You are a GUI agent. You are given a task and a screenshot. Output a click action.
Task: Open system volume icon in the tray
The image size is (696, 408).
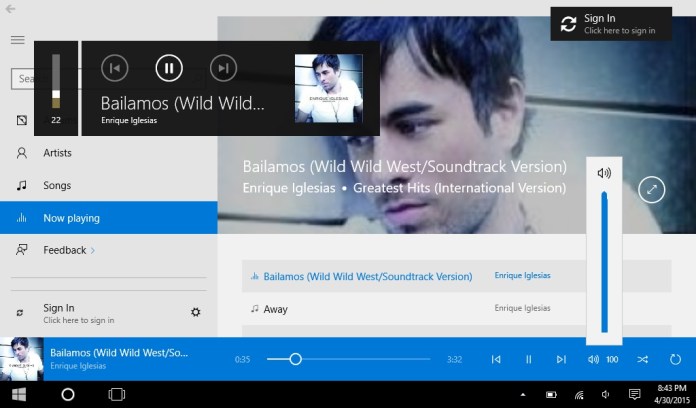[605, 394]
